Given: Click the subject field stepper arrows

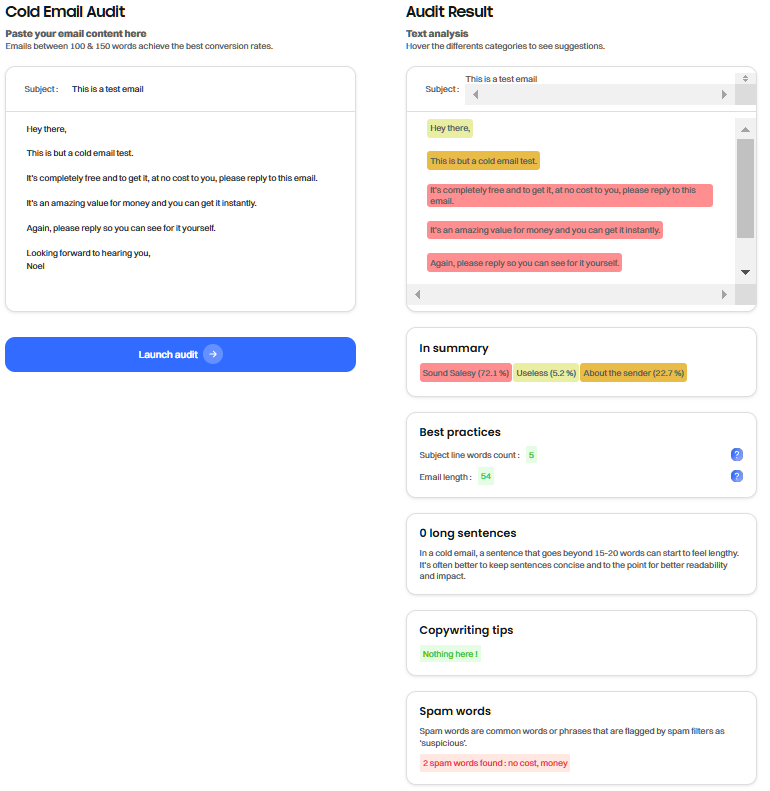Looking at the screenshot, I should click(x=744, y=78).
